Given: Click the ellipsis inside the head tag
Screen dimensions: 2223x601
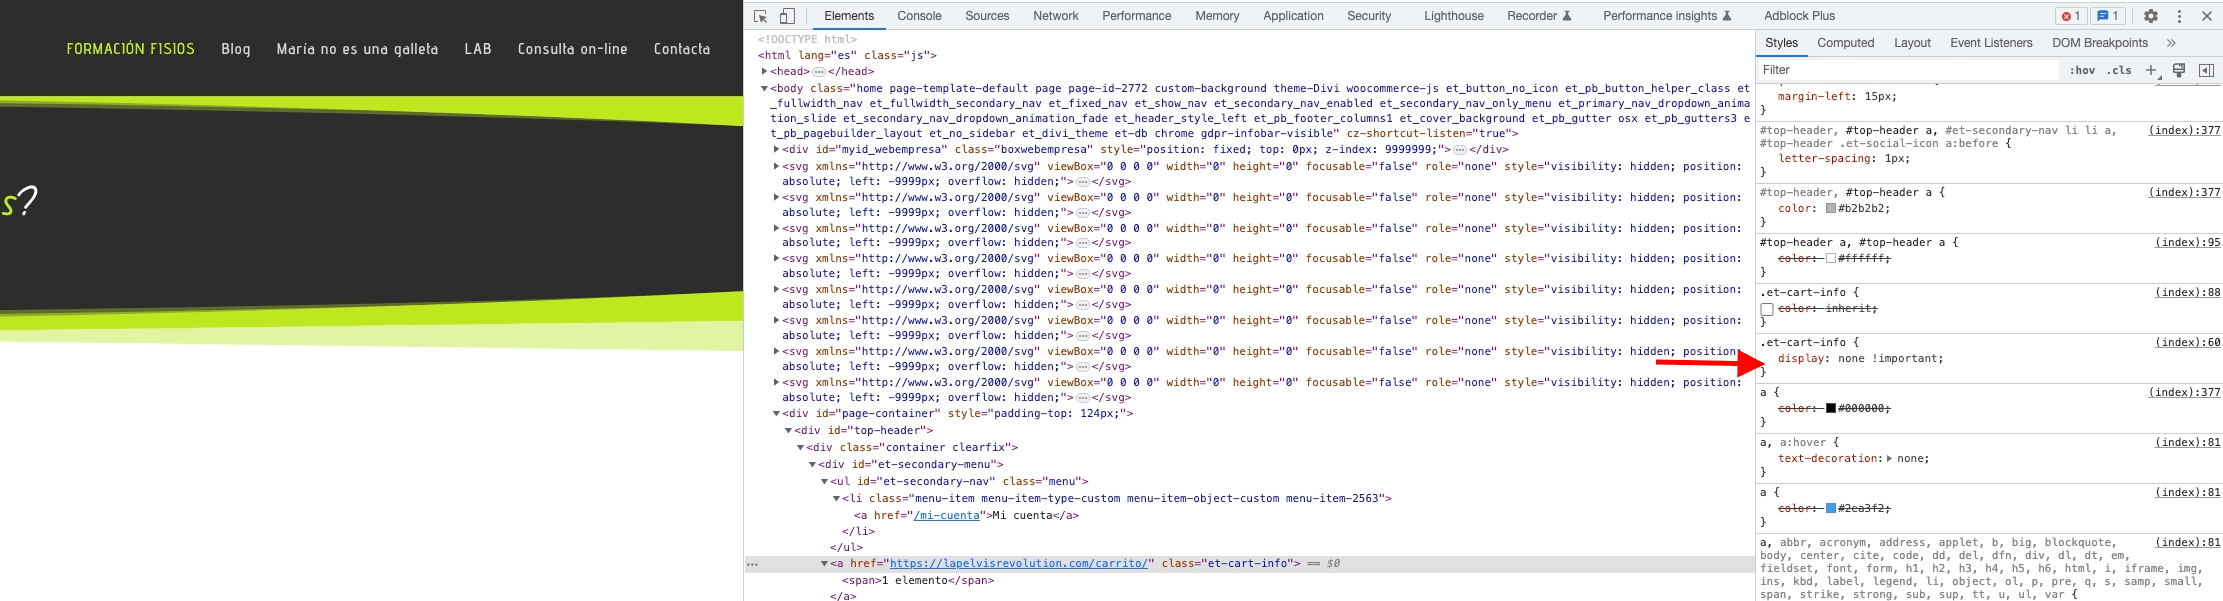Looking at the screenshot, I should coord(819,72).
